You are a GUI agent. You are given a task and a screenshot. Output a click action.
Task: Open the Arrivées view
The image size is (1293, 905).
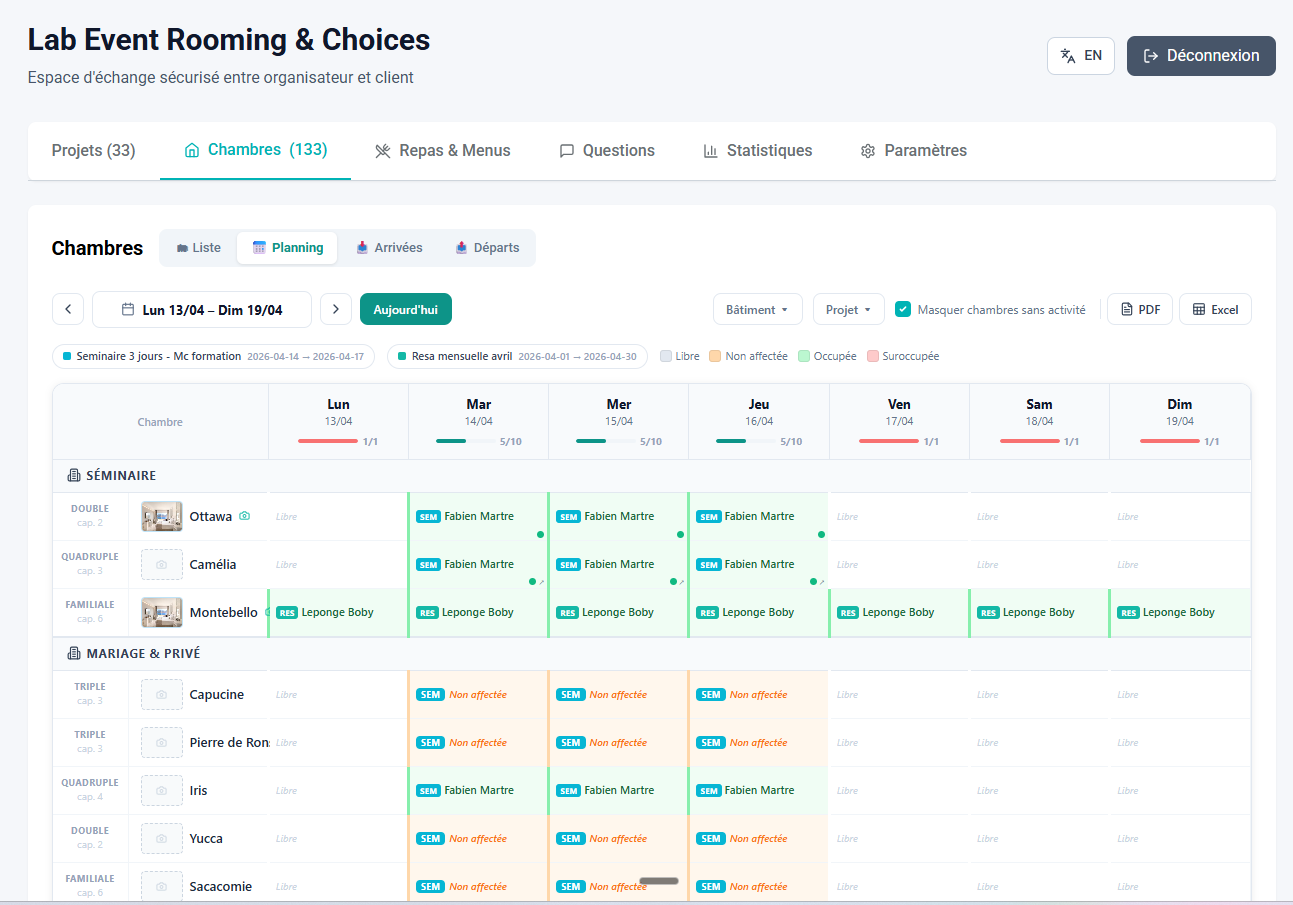pyautogui.click(x=388, y=247)
